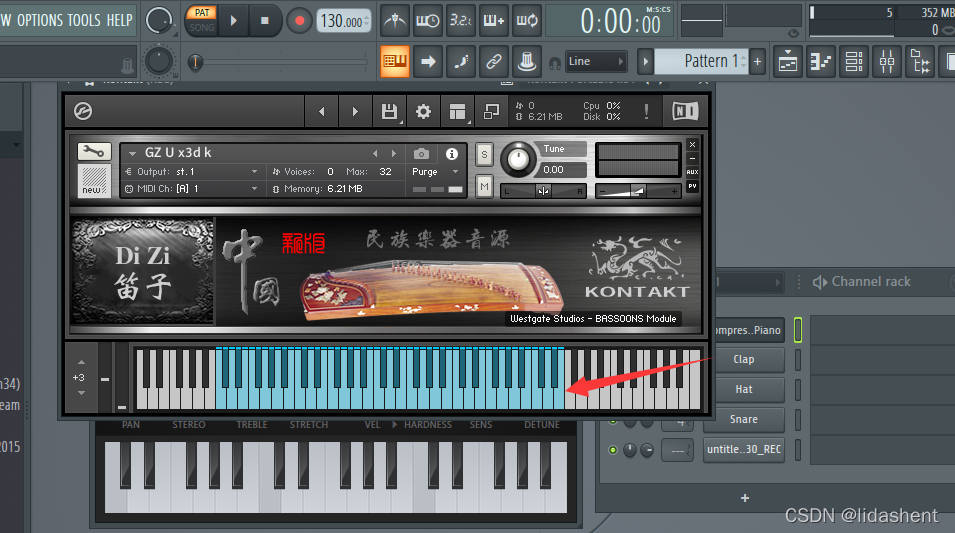Shift keyboard octave up arrow
This screenshot has width=955, height=533.
point(82,362)
